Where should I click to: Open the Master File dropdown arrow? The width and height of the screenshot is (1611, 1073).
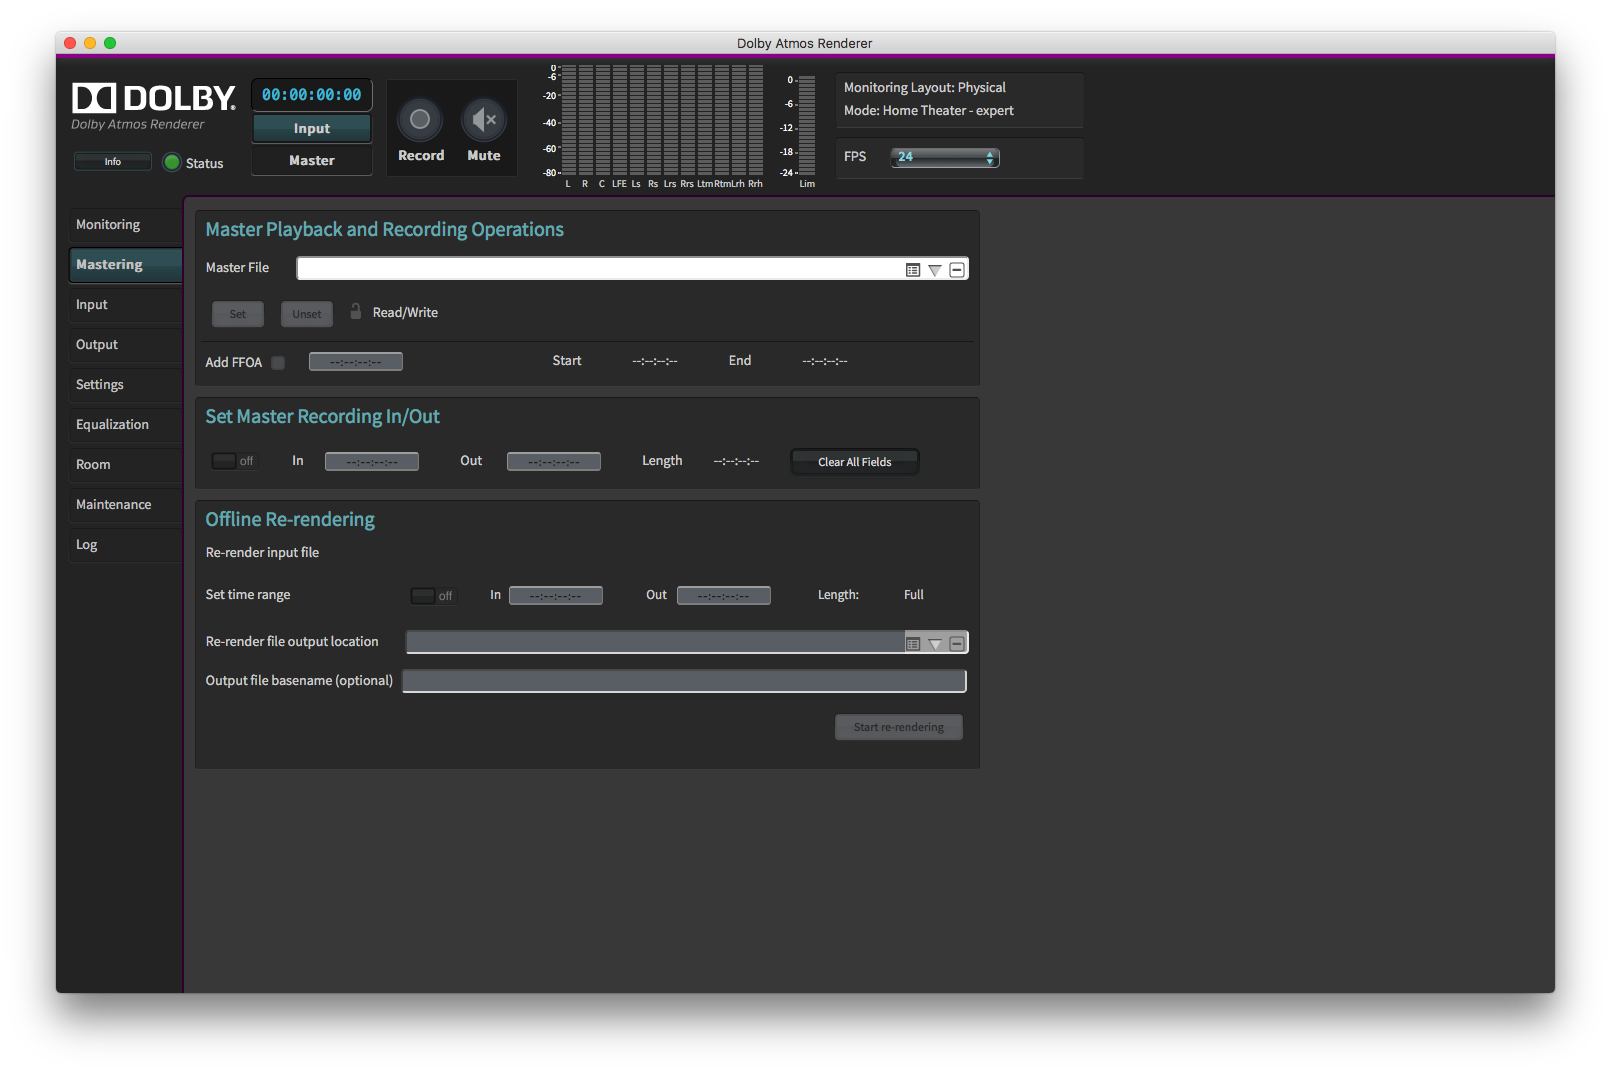pyautogui.click(x=934, y=268)
